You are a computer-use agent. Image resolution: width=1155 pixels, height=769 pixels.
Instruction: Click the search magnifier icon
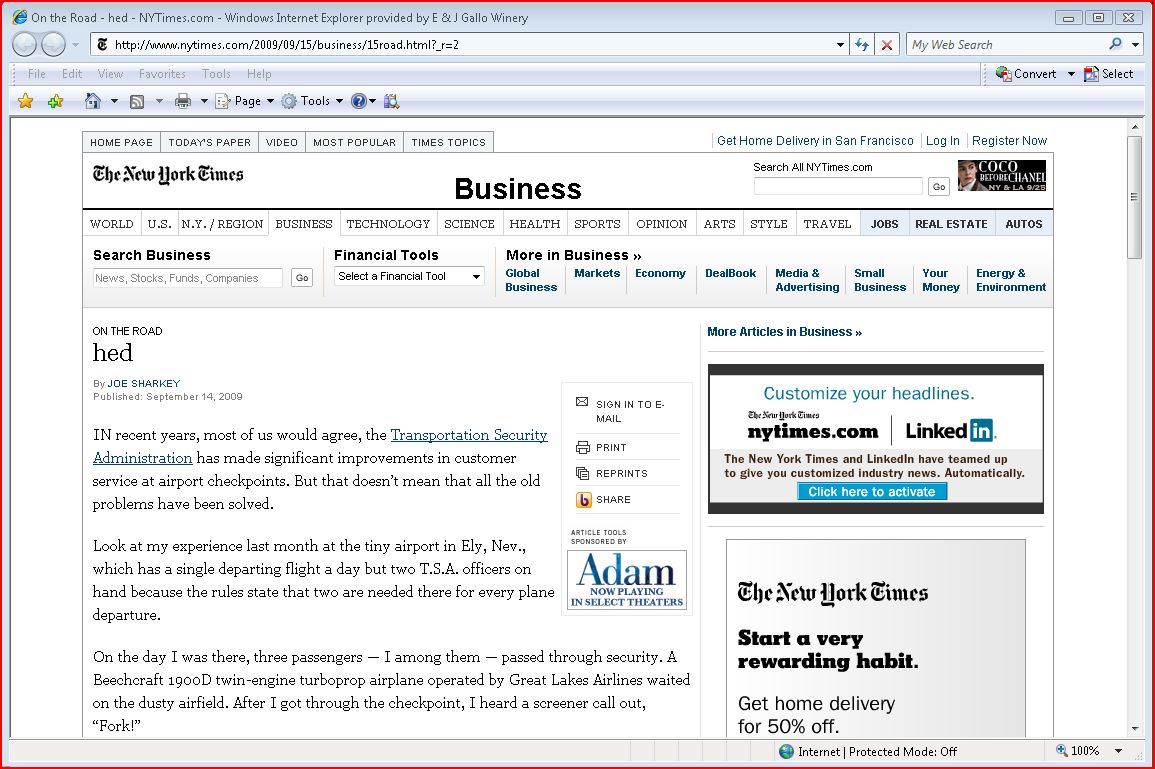[x=1116, y=45]
